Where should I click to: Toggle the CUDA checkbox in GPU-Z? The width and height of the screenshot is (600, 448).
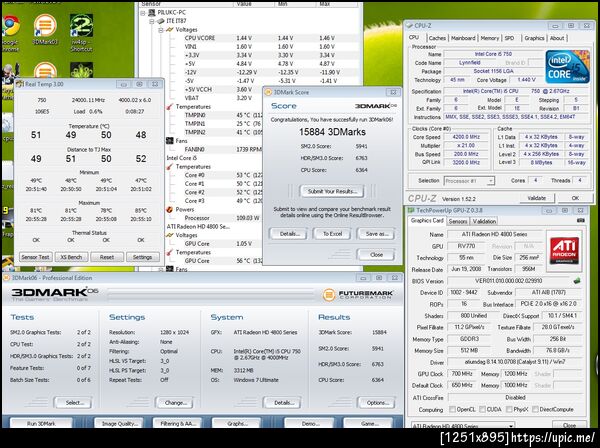tap(482, 409)
